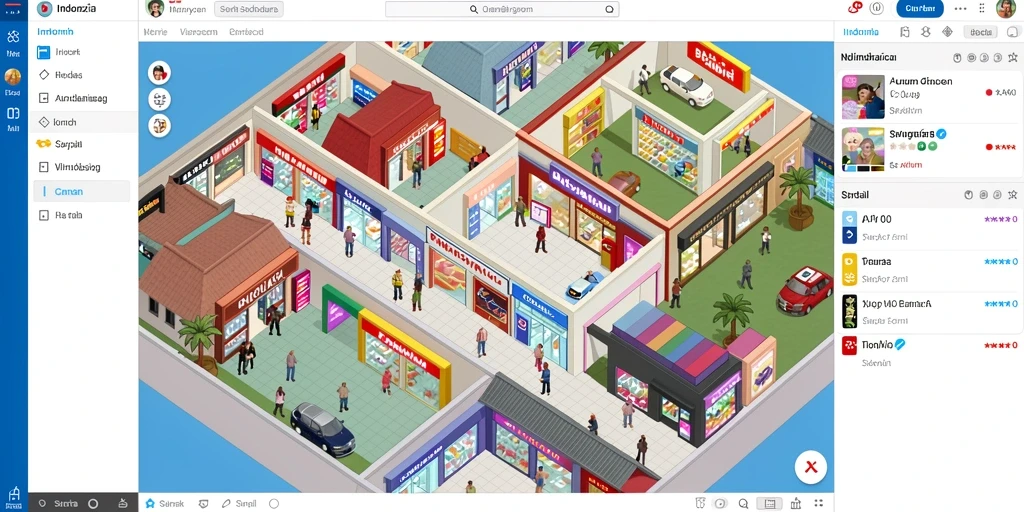This screenshot has width=1024, height=512.
Task: Open the grid dots icon in top bar
Action: 982,8
